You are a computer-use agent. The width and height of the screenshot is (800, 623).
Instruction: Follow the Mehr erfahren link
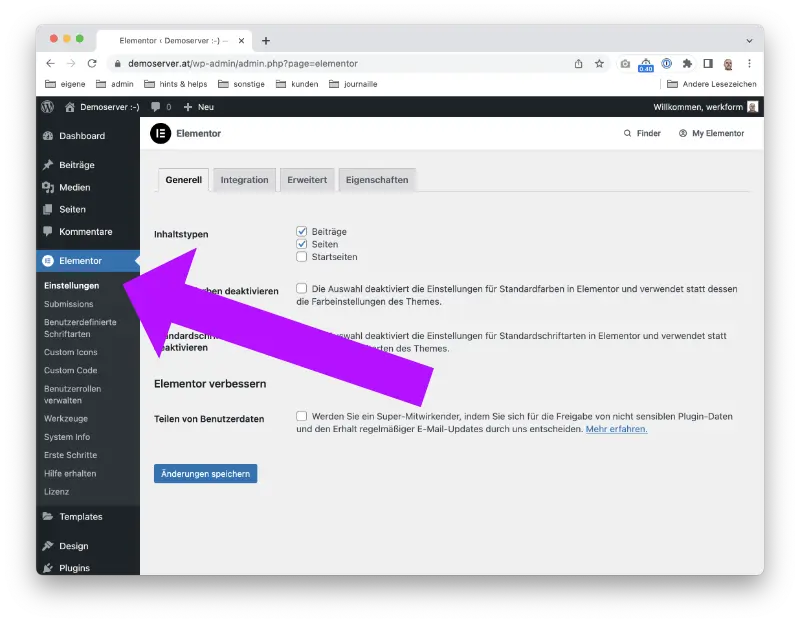pos(616,429)
